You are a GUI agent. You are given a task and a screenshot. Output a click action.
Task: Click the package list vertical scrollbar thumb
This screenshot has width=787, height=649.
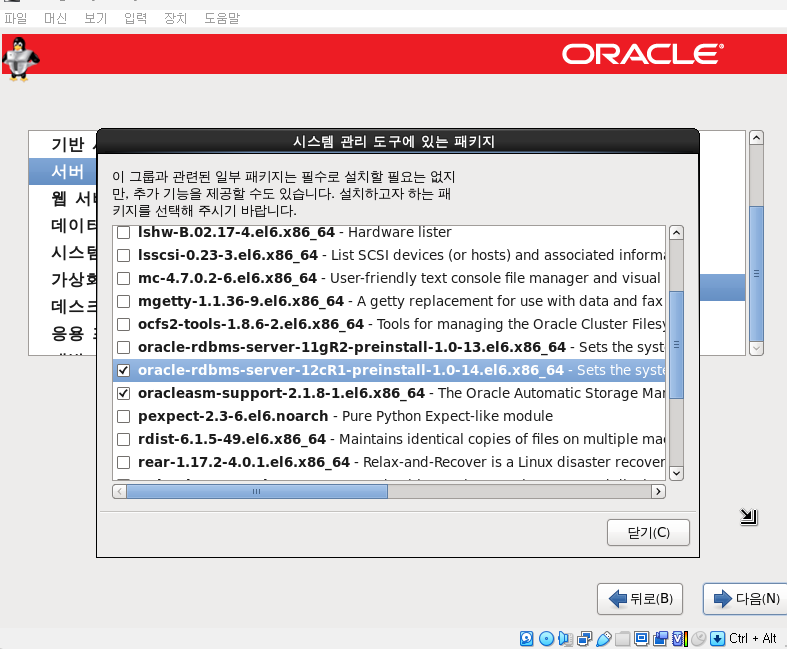click(677, 345)
